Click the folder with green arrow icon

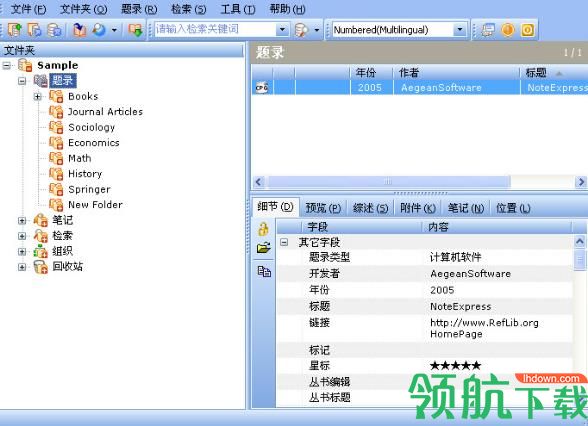point(135,30)
